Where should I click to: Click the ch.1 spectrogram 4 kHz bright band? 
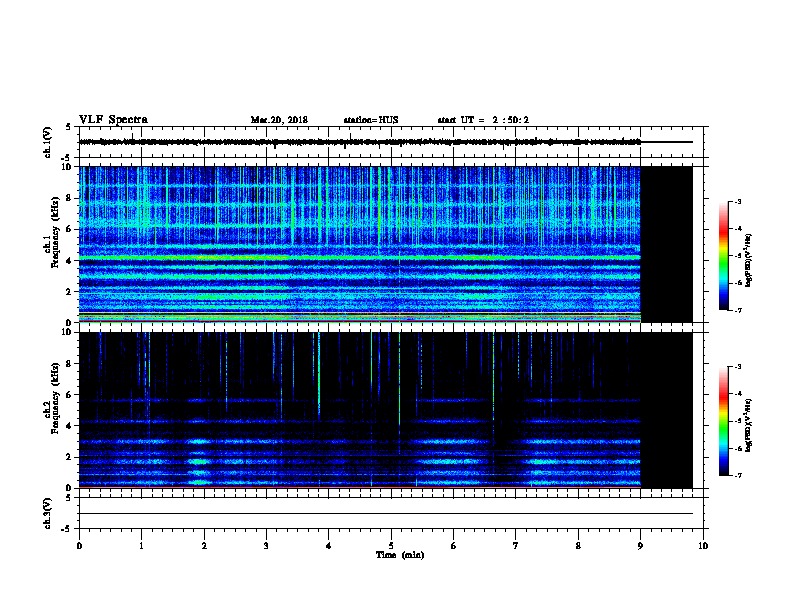tap(360, 258)
